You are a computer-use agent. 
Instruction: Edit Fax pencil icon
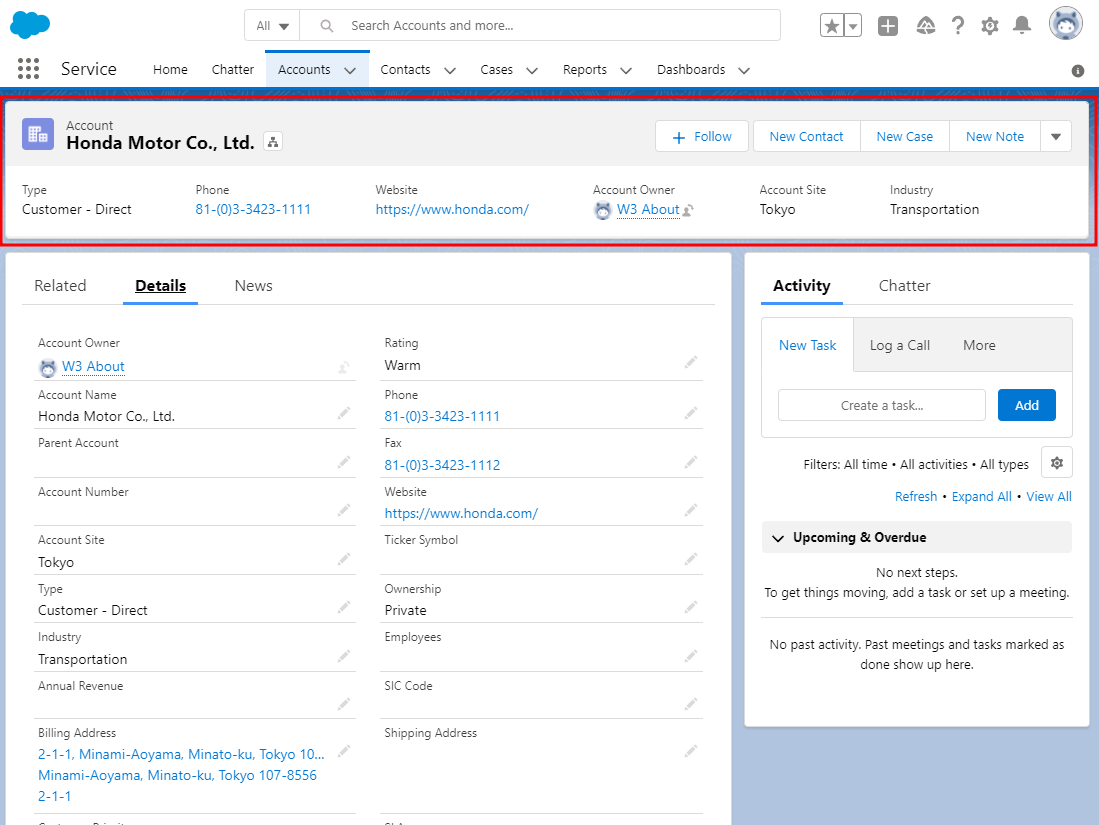691,462
